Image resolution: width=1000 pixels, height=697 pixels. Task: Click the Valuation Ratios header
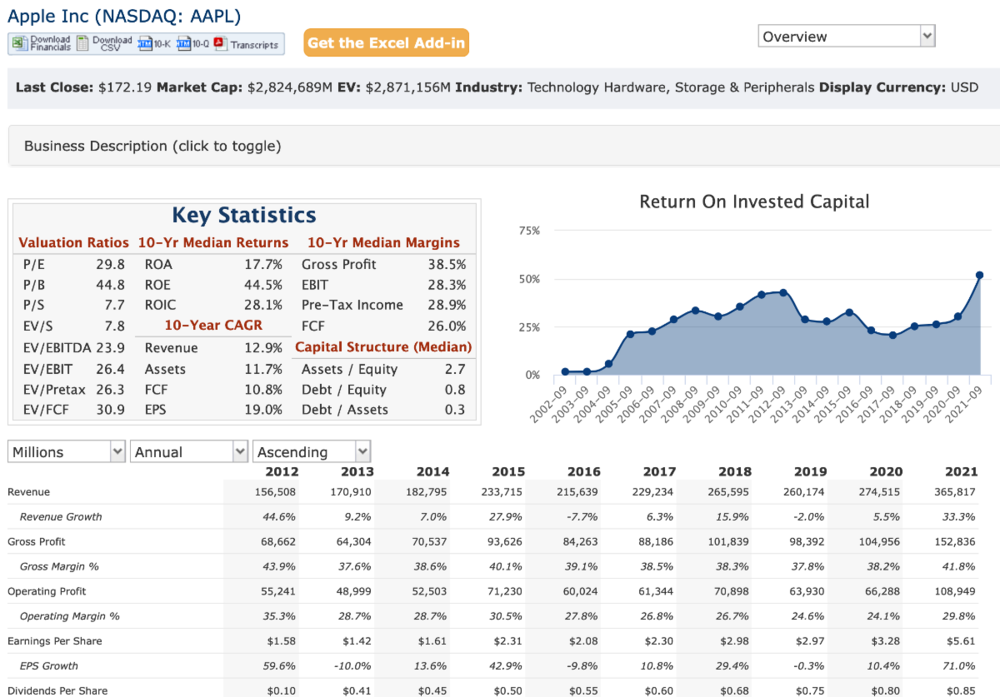point(73,242)
